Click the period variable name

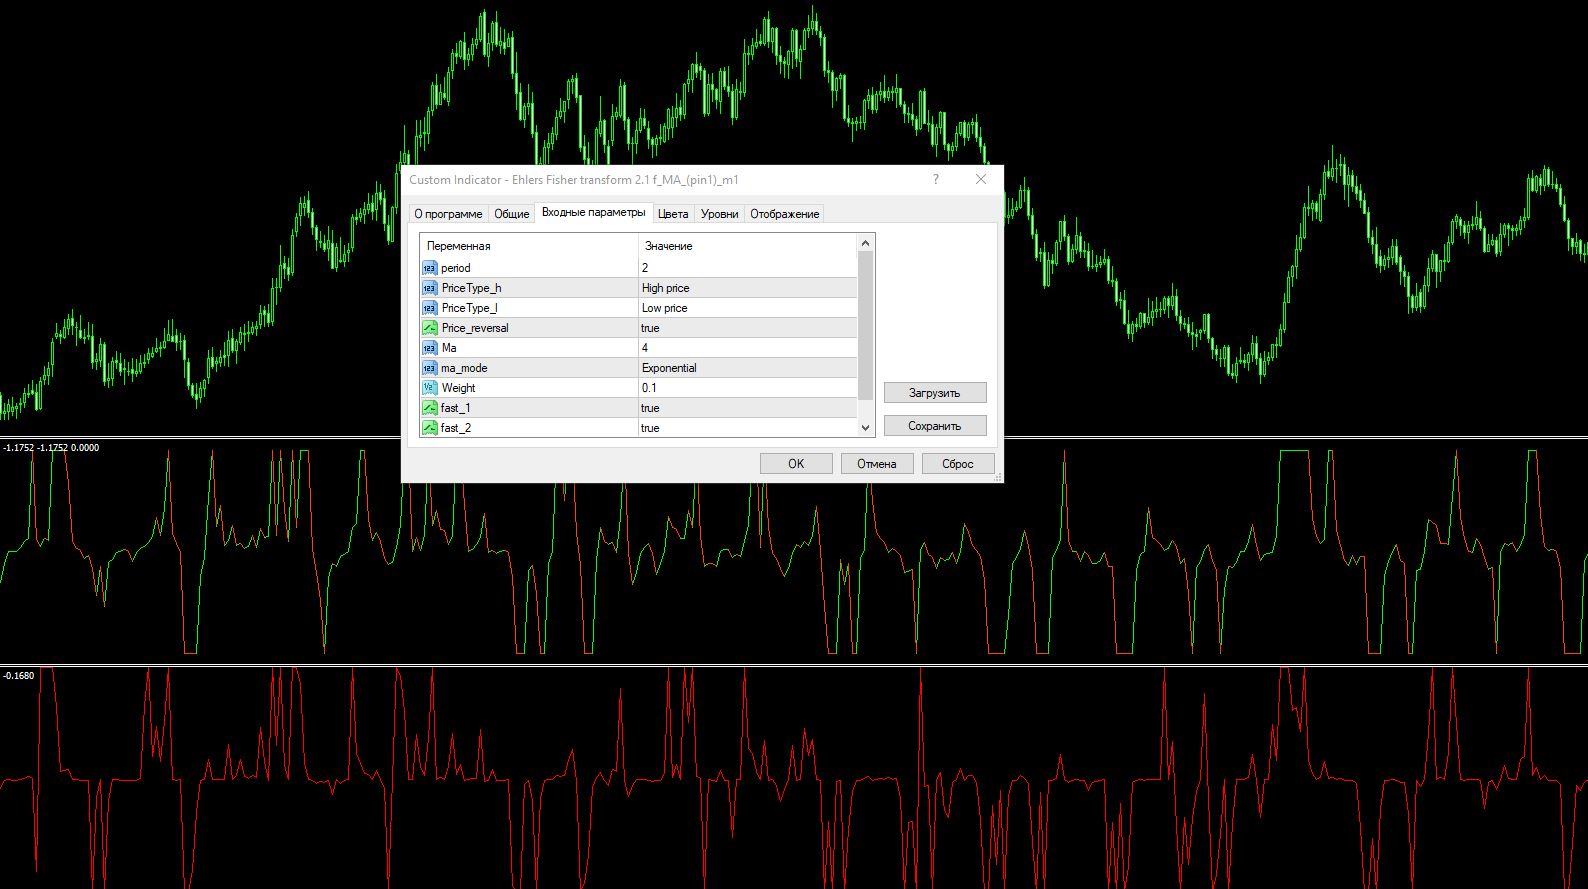[x=455, y=268]
